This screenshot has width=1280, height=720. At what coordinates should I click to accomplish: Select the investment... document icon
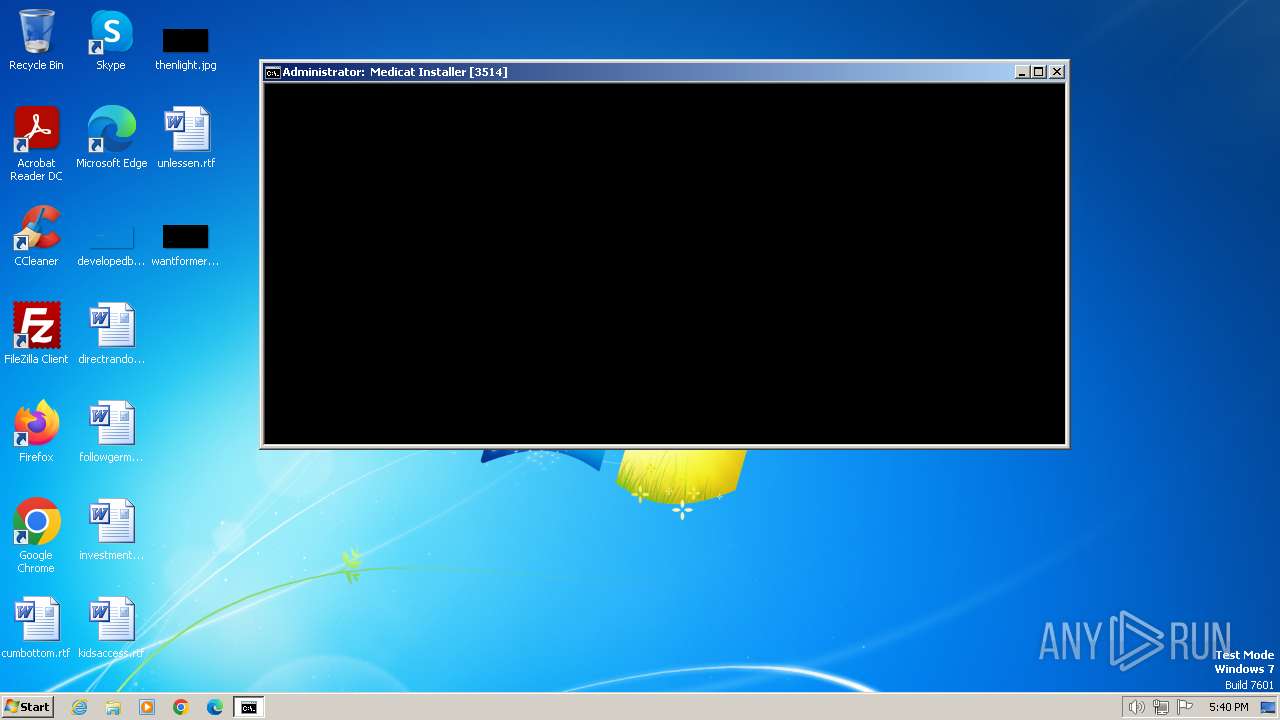pyautogui.click(x=111, y=529)
